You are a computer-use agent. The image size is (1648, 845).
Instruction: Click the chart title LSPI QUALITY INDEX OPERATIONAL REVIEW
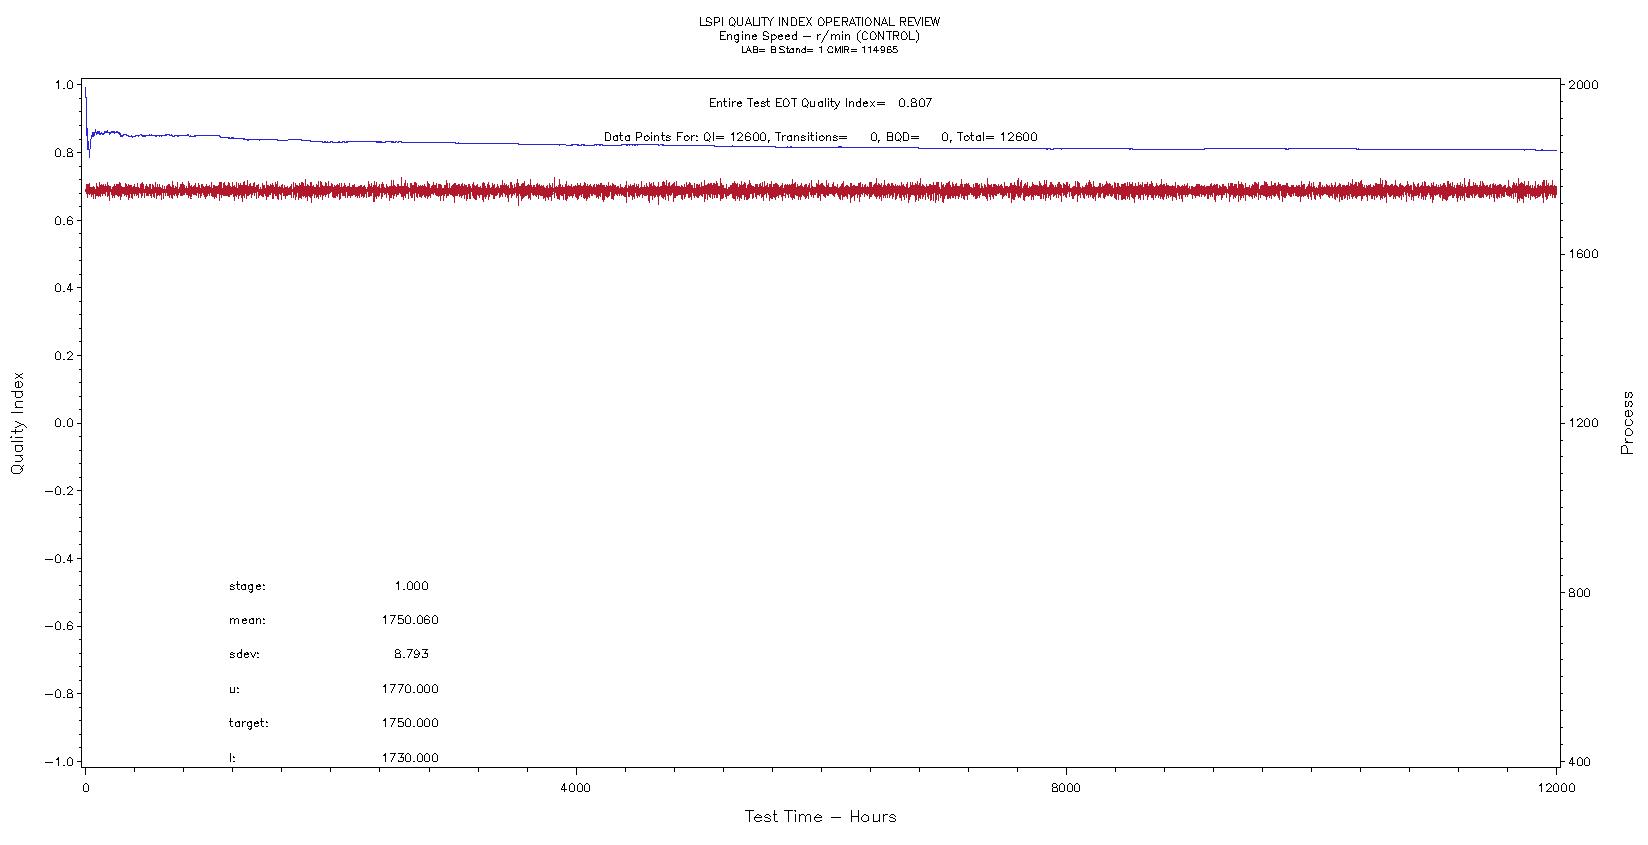click(819, 22)
